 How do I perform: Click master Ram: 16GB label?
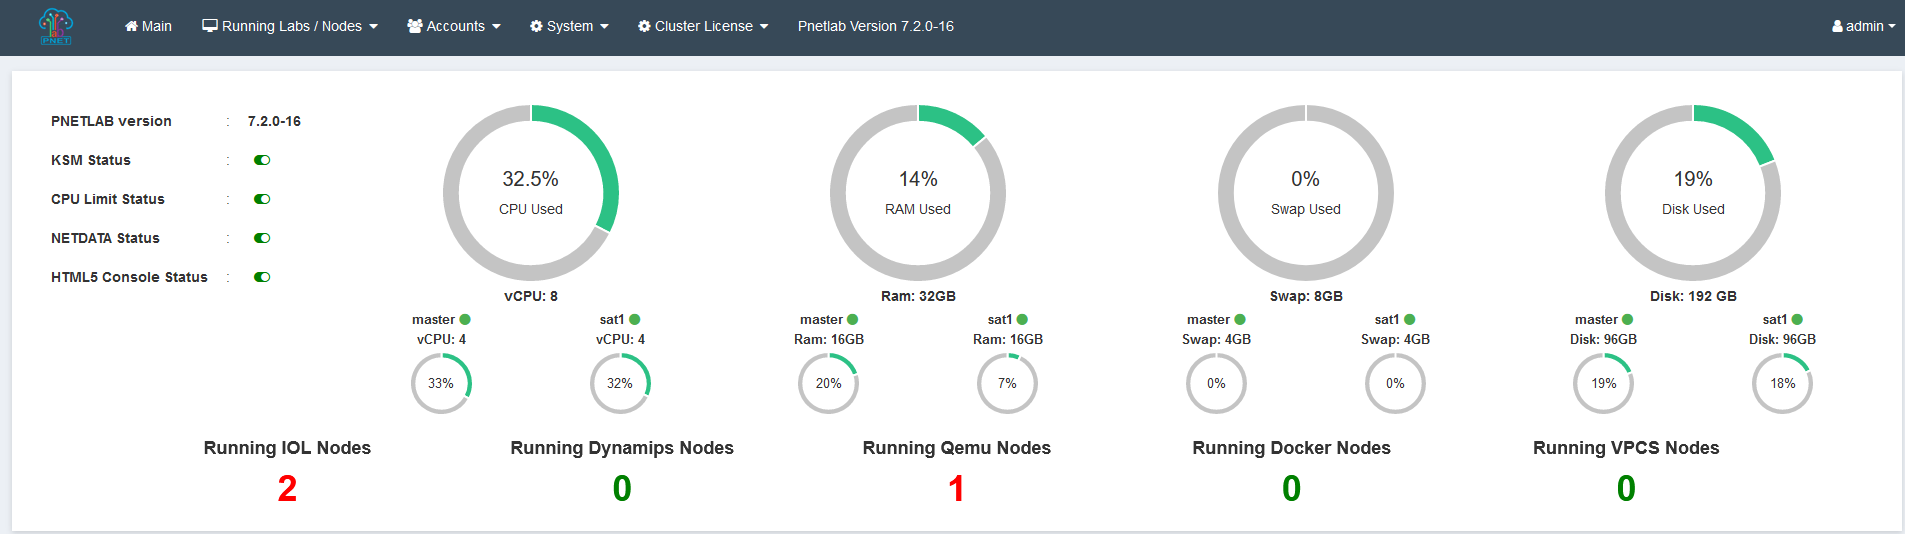click(829, 340)
